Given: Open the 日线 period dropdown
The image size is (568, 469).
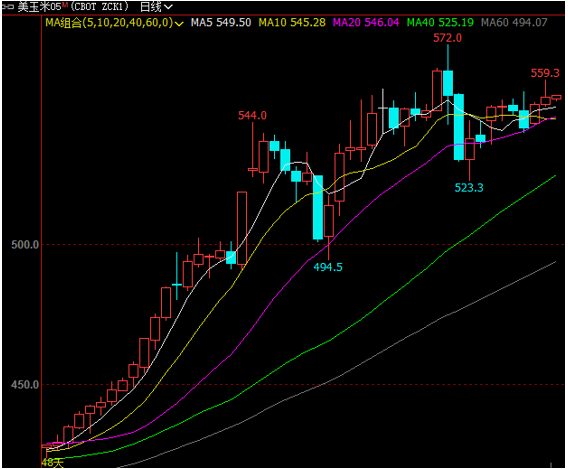Looking at the screenshot, I should pyautogui.click(x=156, y=7).
